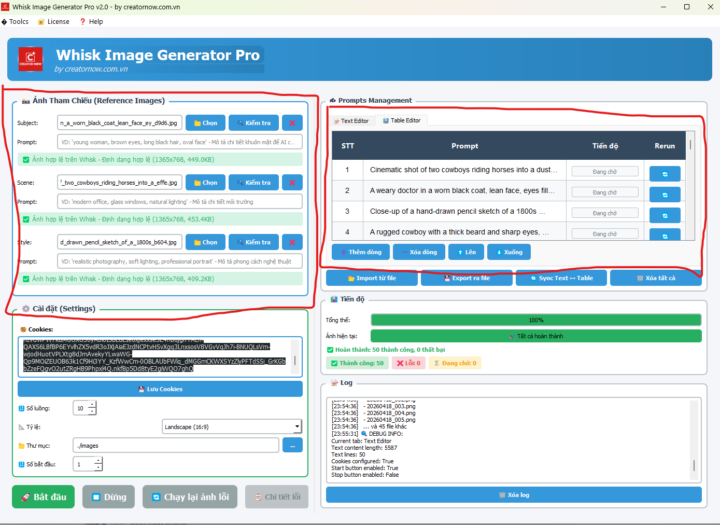
Task: Click the Scene file path field
Action: 119,183
